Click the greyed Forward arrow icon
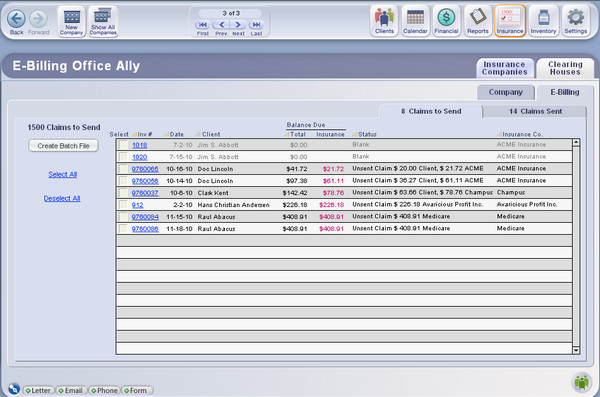Screen dimensions: 600x397 [39, 19]
